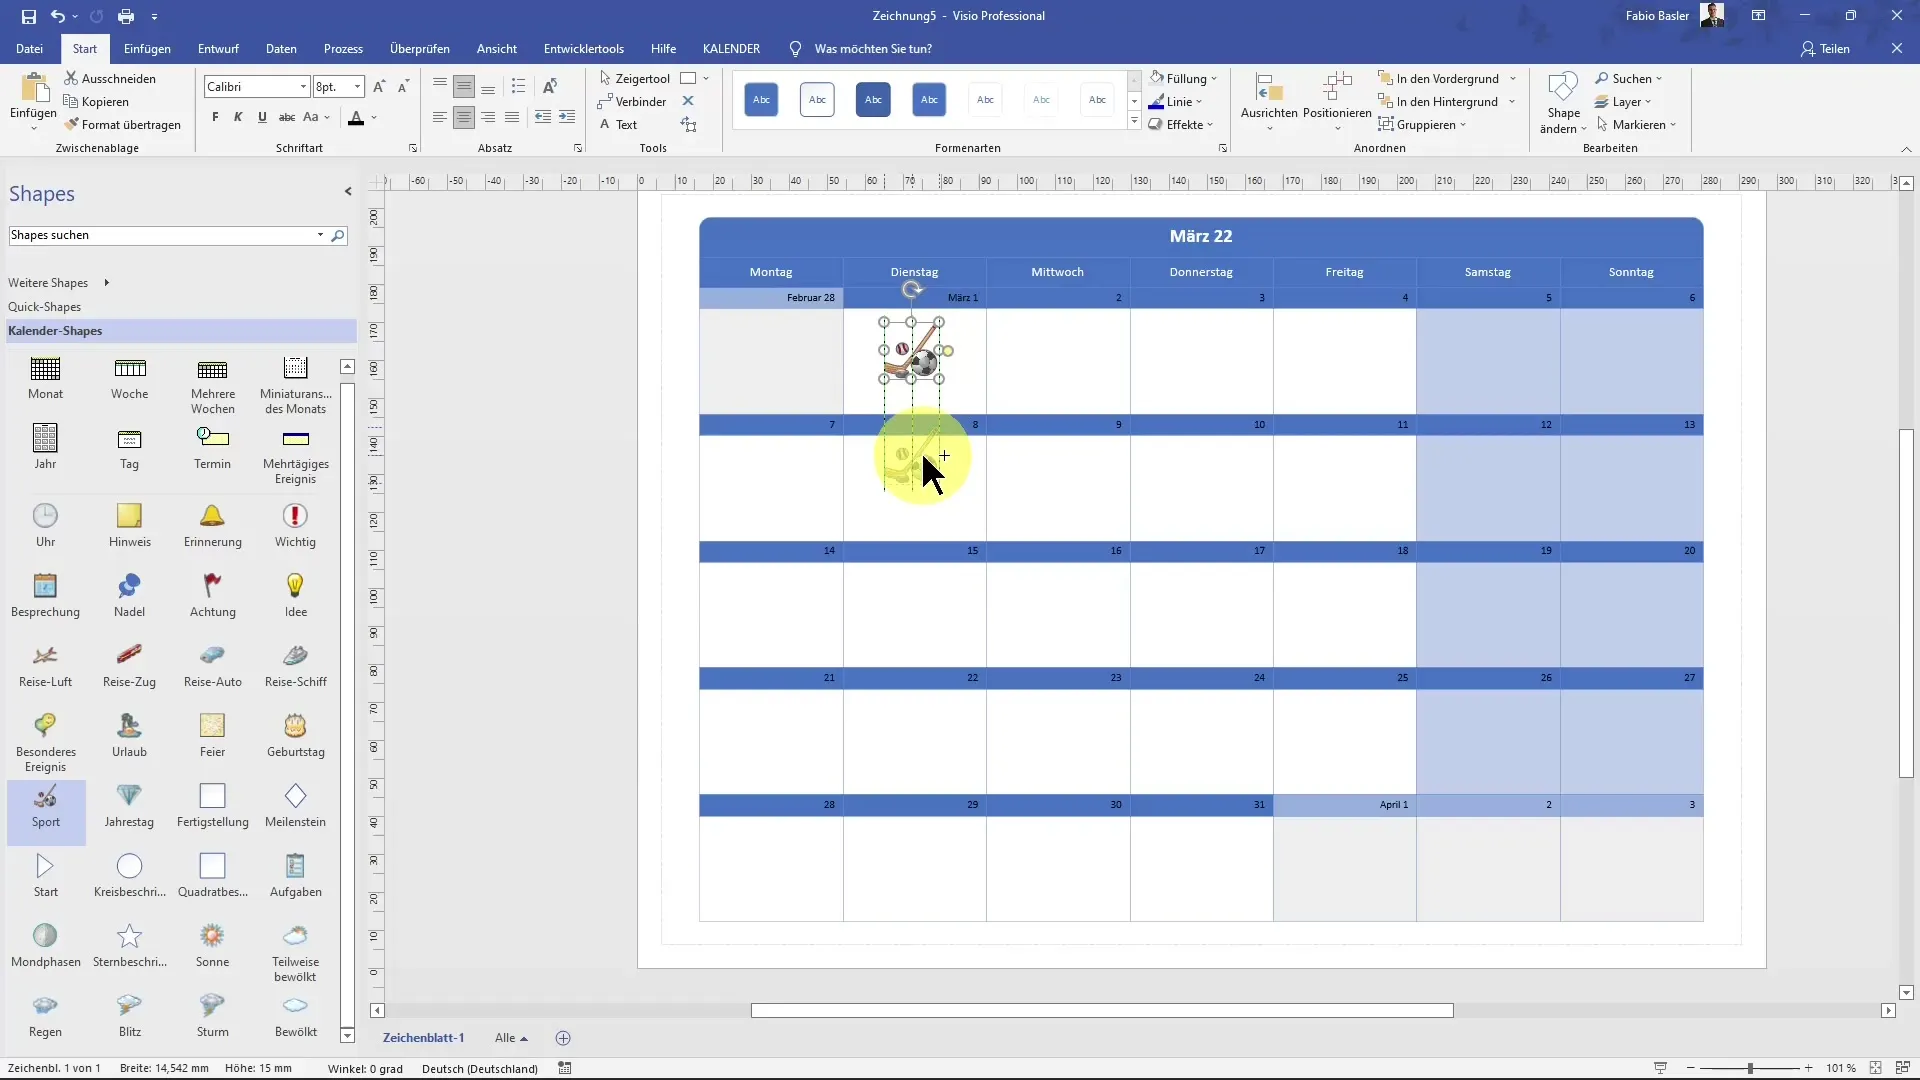This screenshot has width=1920, height=1080.
Task: Open the Einfügen ribbon tab
Action: 146,49
